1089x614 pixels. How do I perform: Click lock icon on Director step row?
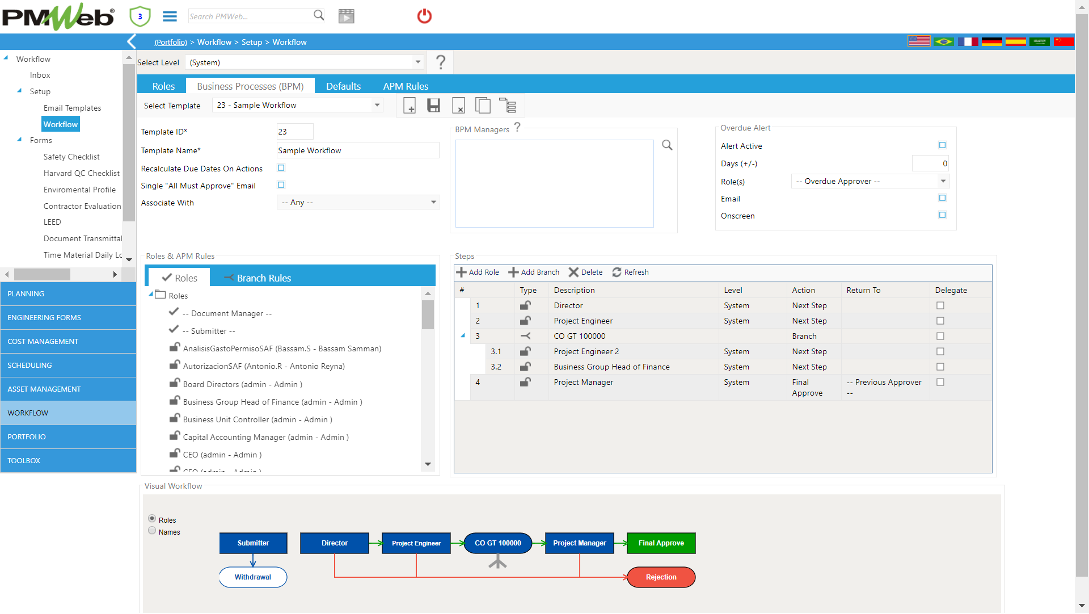(x=526, y=305)
